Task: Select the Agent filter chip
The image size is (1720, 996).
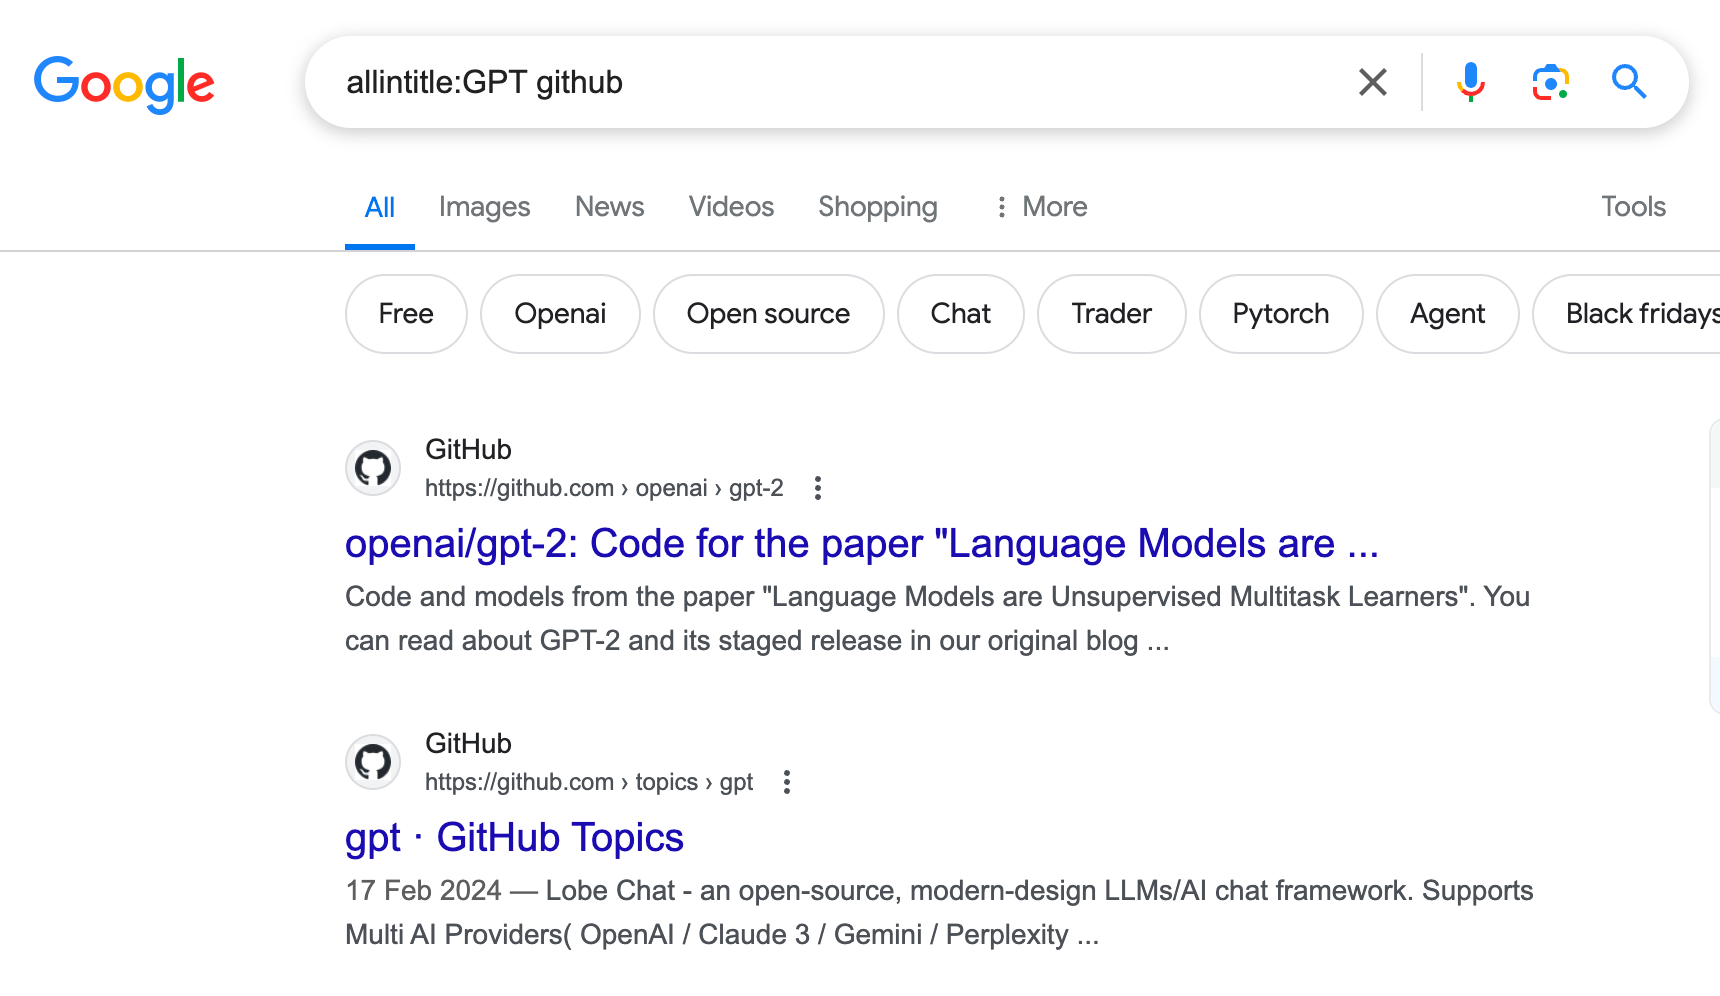Action: coord(1448,314)
